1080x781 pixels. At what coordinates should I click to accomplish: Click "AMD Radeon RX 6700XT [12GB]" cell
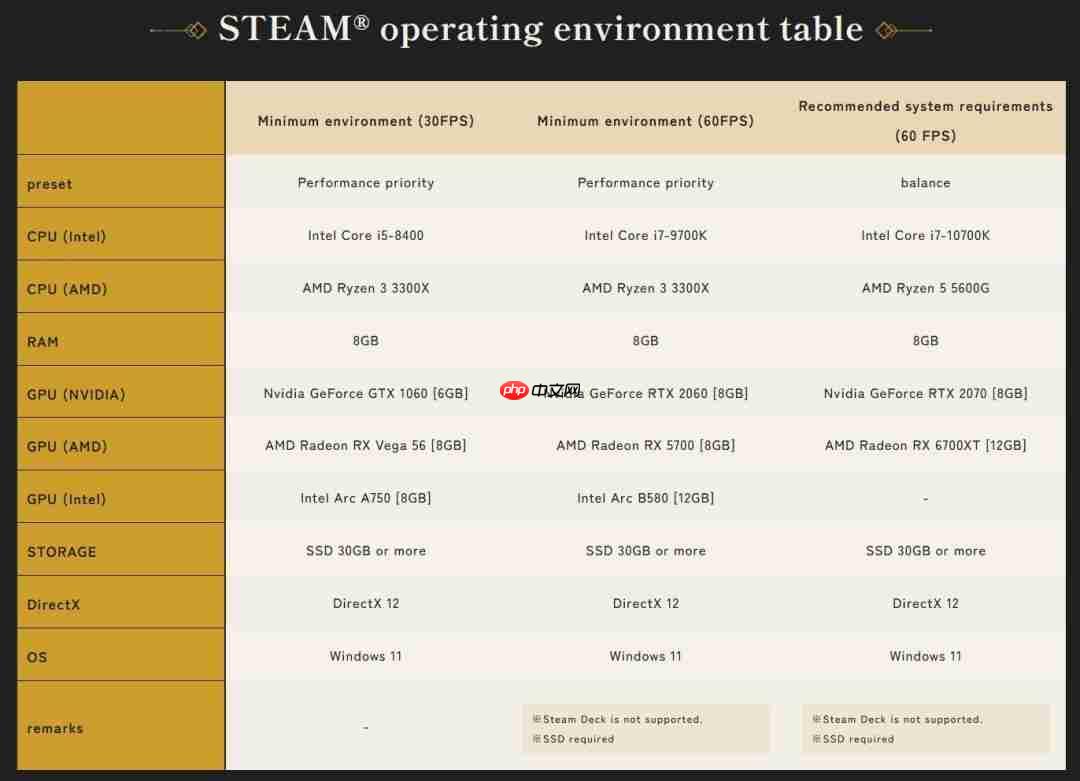[x=926, y=446]
